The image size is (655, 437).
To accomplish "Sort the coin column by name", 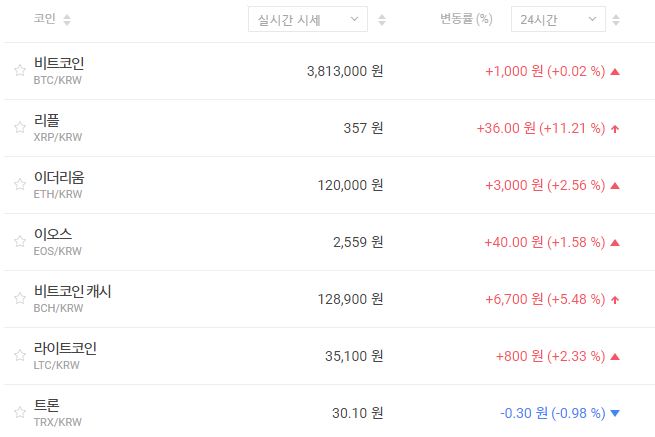I will point(67,20).
